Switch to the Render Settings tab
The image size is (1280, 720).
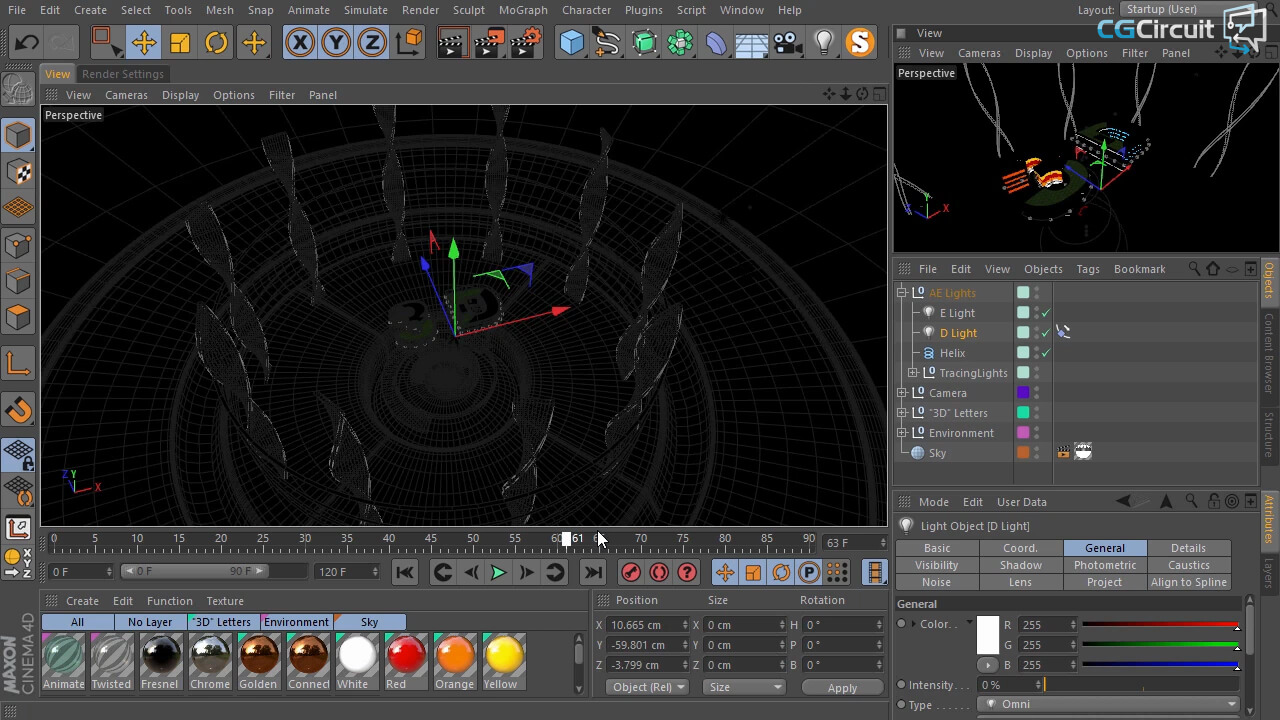(x=123, y=74)
